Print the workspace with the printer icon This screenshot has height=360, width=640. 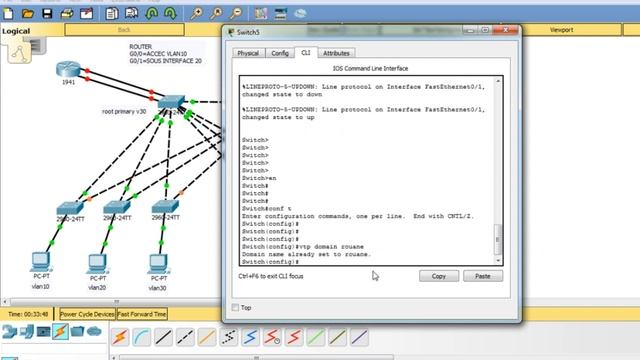67,14
